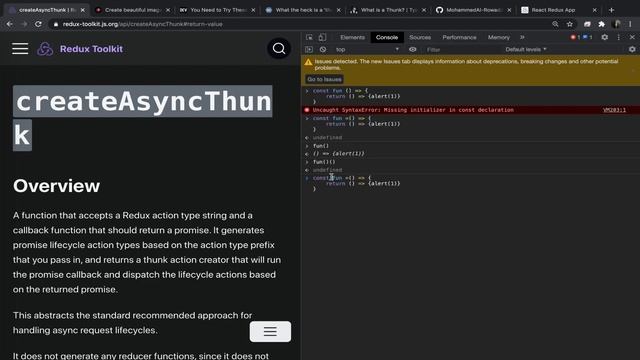This screenshot has width=640, height=360.
Task: Open a new browser tab with plus
Action: pos(611,10)
